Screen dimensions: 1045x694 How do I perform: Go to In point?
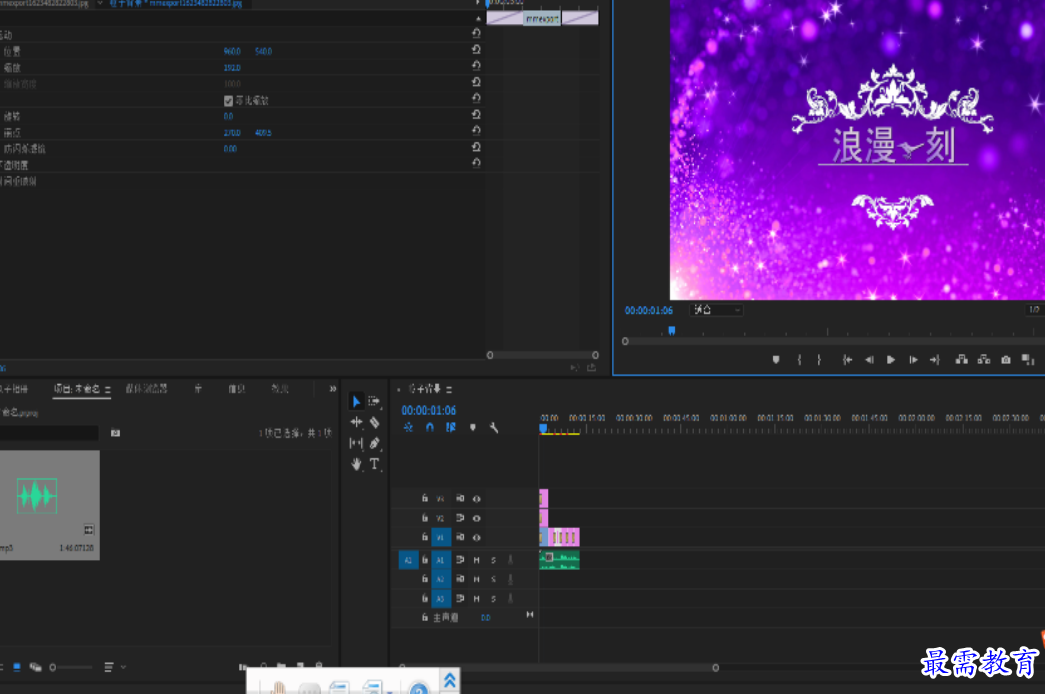(x=847, y=360)
